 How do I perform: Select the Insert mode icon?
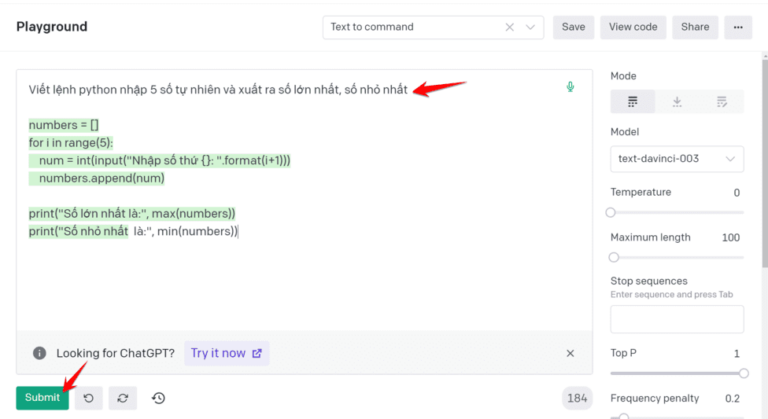pos(677,102)
